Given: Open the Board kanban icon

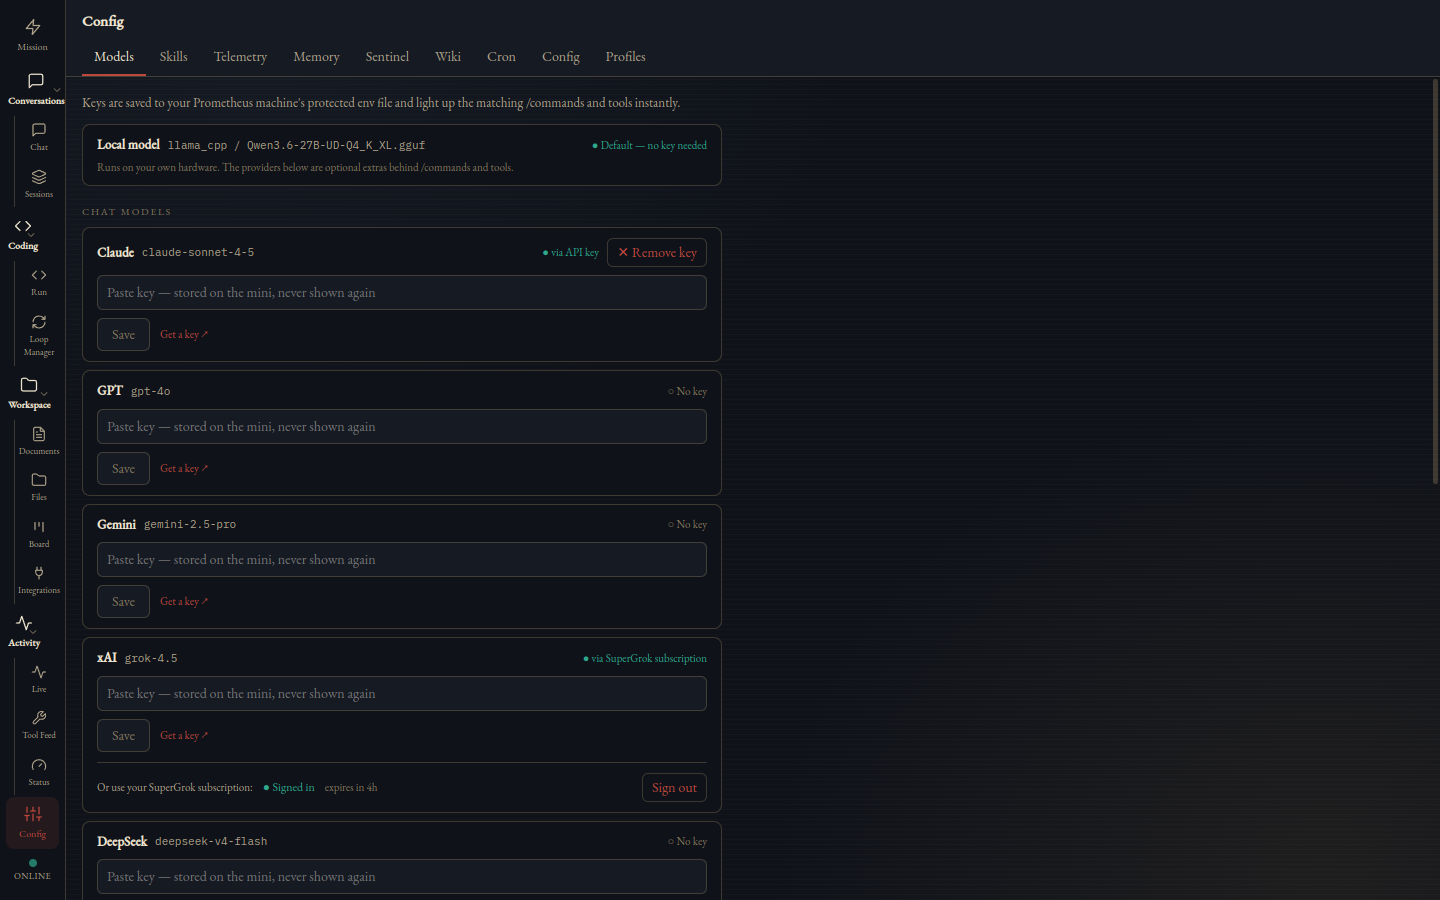Looking at the screenshot, I should [39, 527].
